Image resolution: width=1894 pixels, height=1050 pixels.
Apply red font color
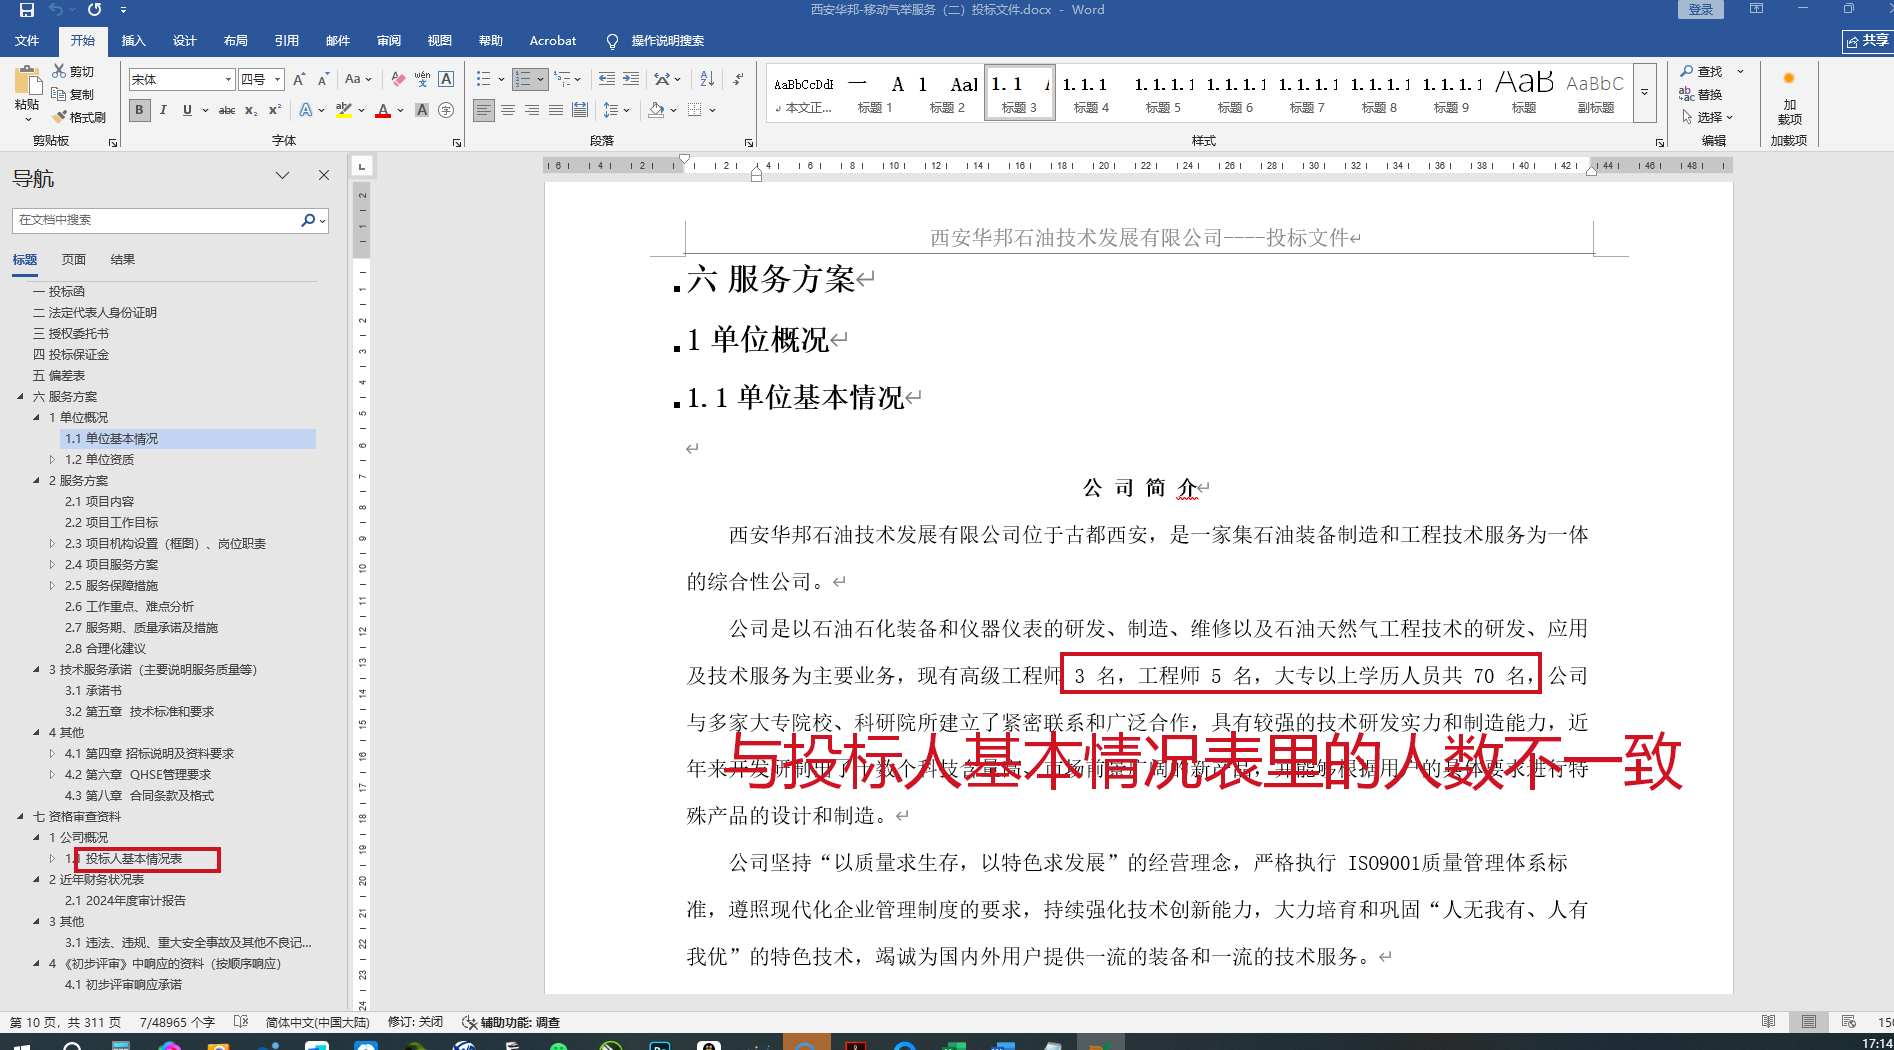point(382,110)
